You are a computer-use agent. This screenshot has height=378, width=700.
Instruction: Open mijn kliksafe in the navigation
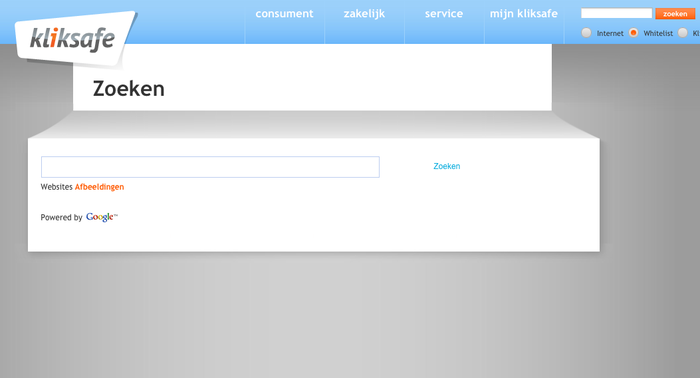[524, 14]
